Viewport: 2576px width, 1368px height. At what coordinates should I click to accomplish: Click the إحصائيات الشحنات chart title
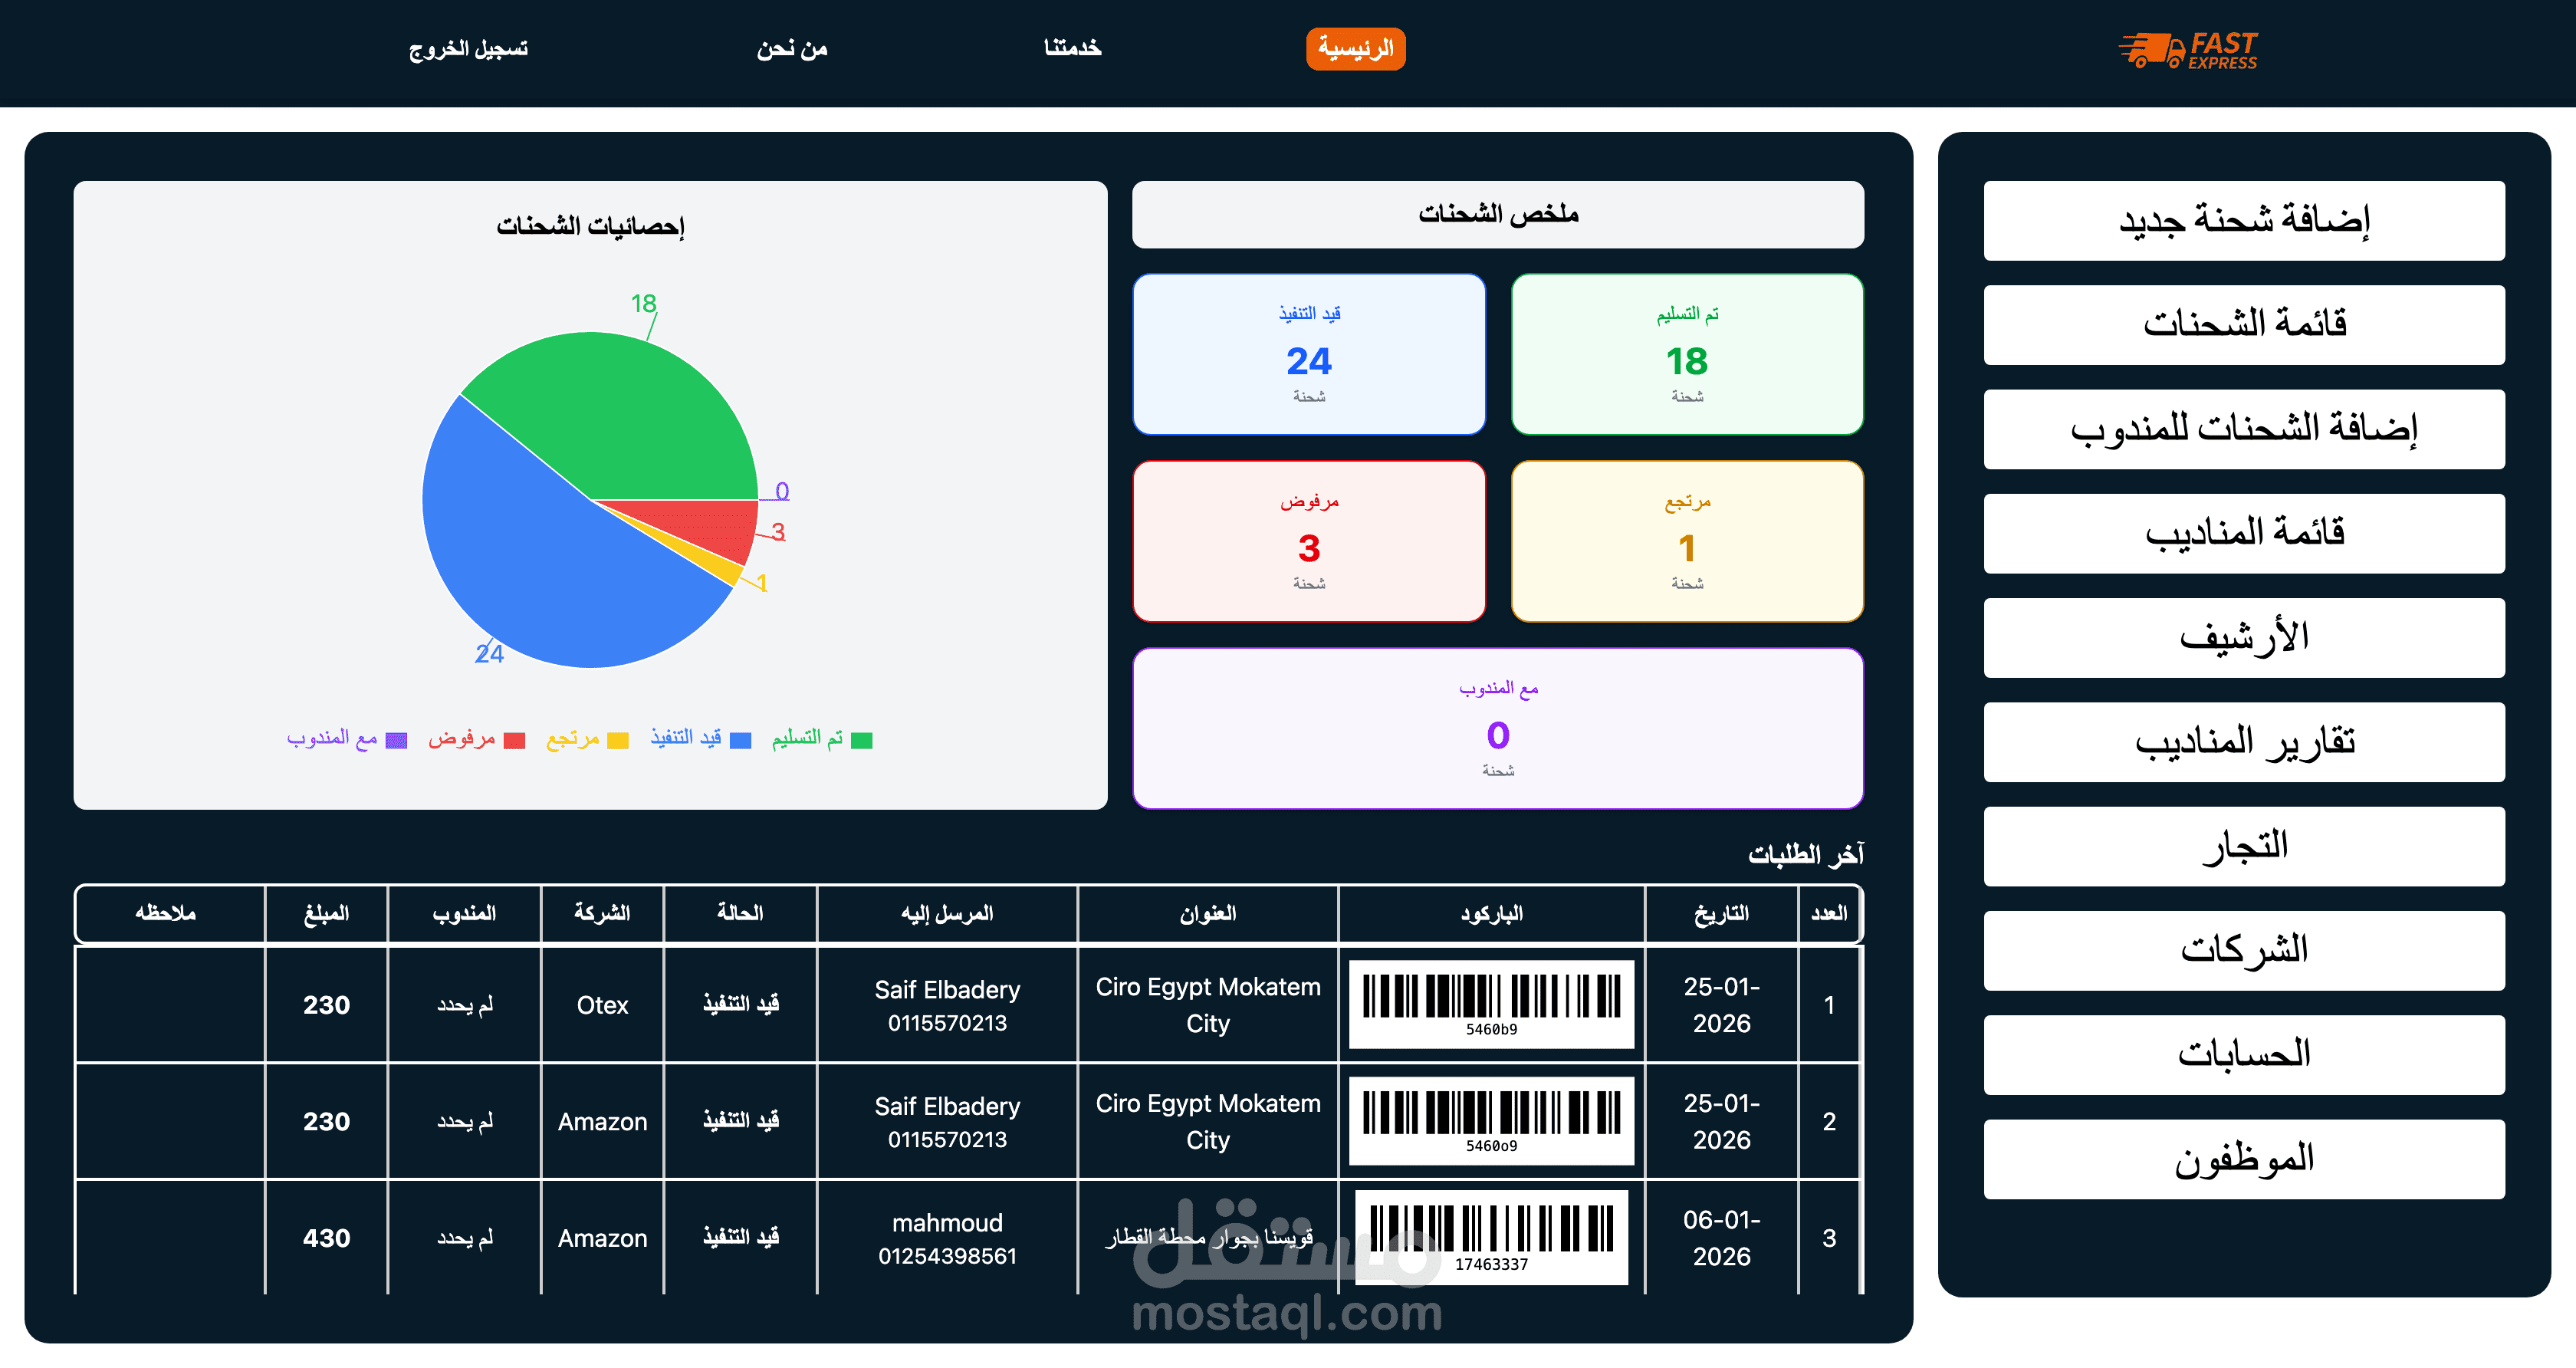[x=590, y=226]
